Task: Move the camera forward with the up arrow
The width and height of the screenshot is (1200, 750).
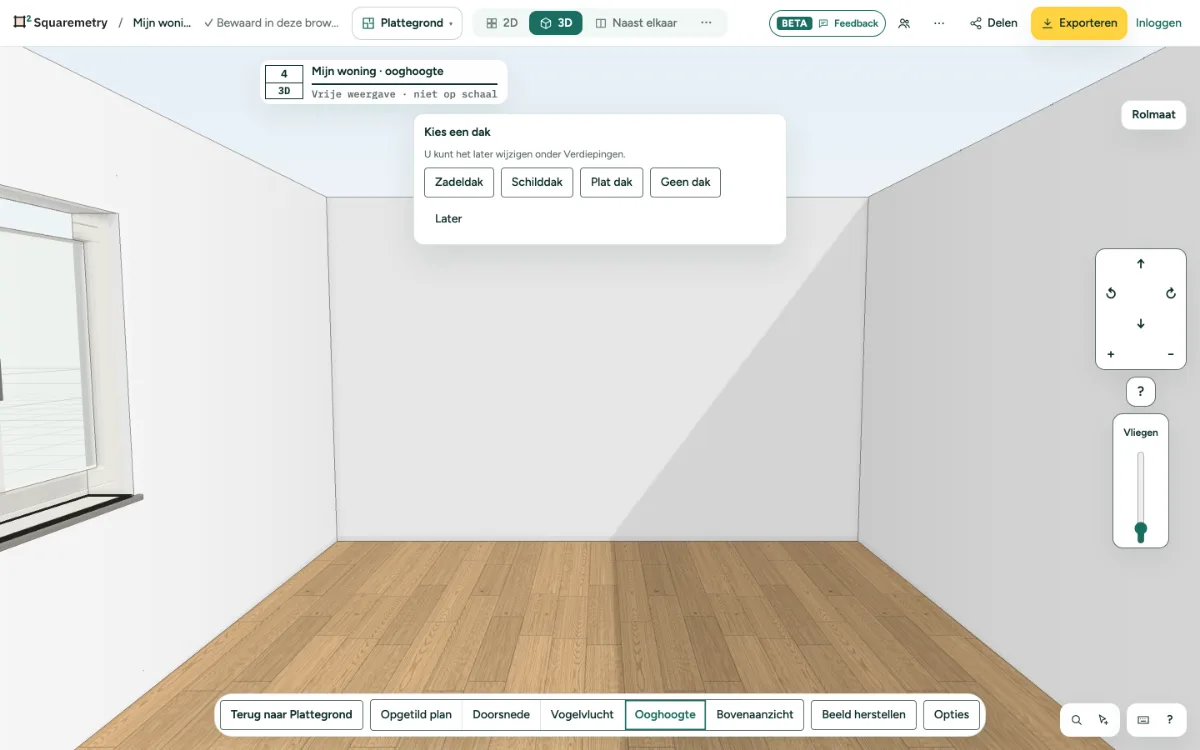Action: pyautogui.click(x=1141, y=264)
